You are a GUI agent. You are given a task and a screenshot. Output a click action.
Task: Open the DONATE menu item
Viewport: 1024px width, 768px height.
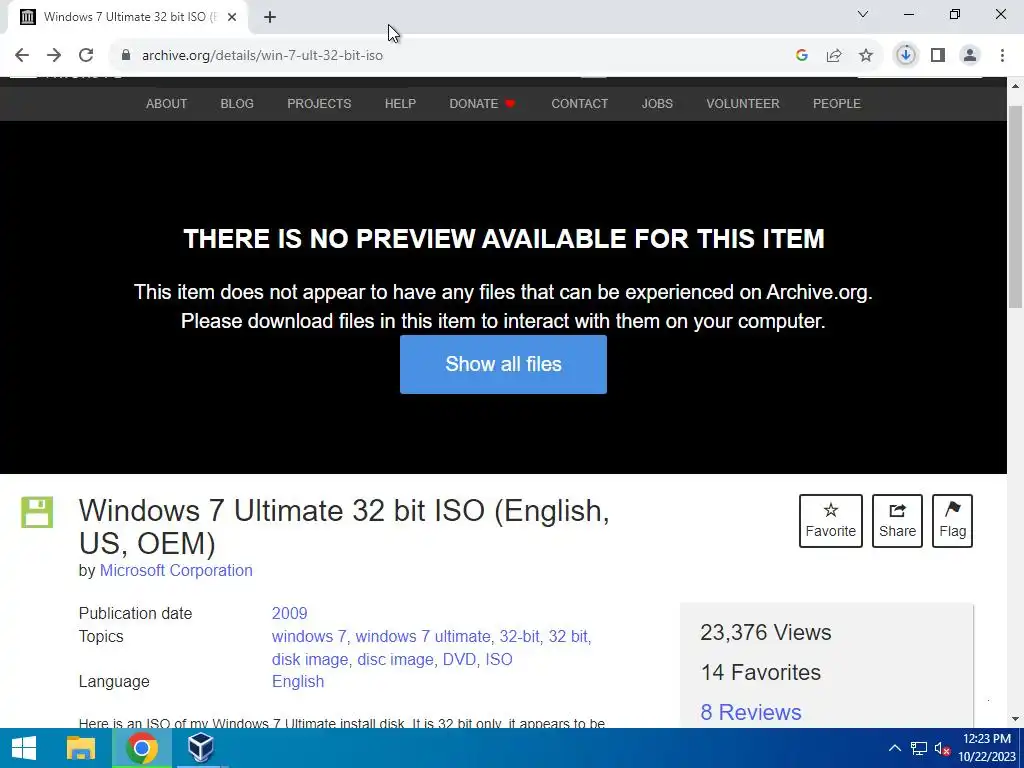click(x=482, y=104)
